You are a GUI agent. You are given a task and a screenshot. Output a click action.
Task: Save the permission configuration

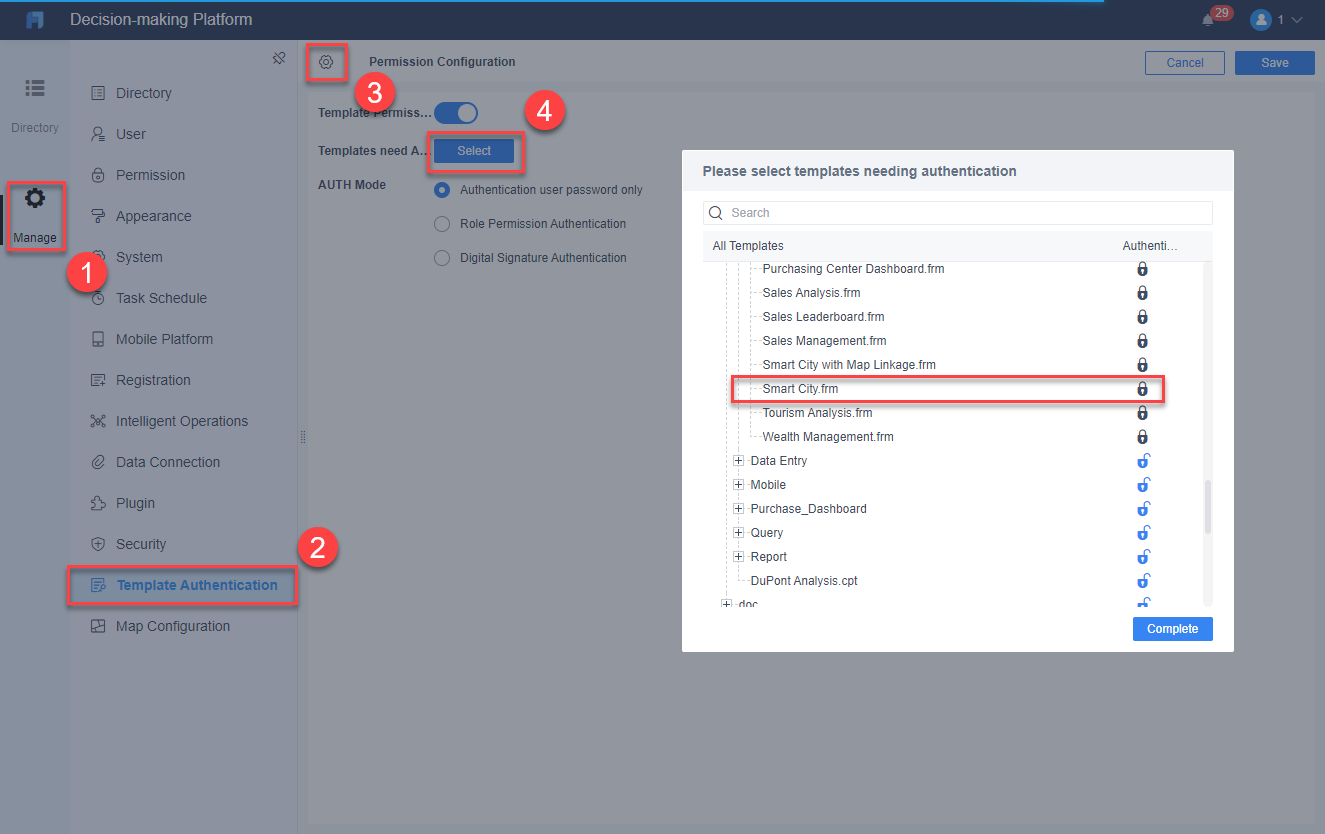click(1274, 62)
